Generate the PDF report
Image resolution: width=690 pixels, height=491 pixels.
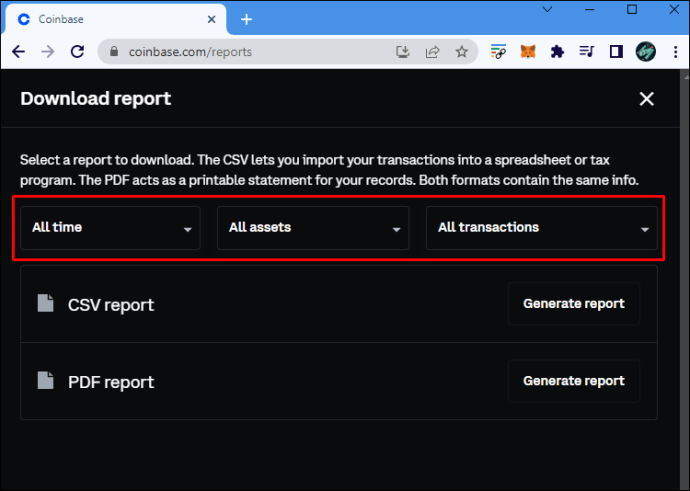click(x=573, y=381)
